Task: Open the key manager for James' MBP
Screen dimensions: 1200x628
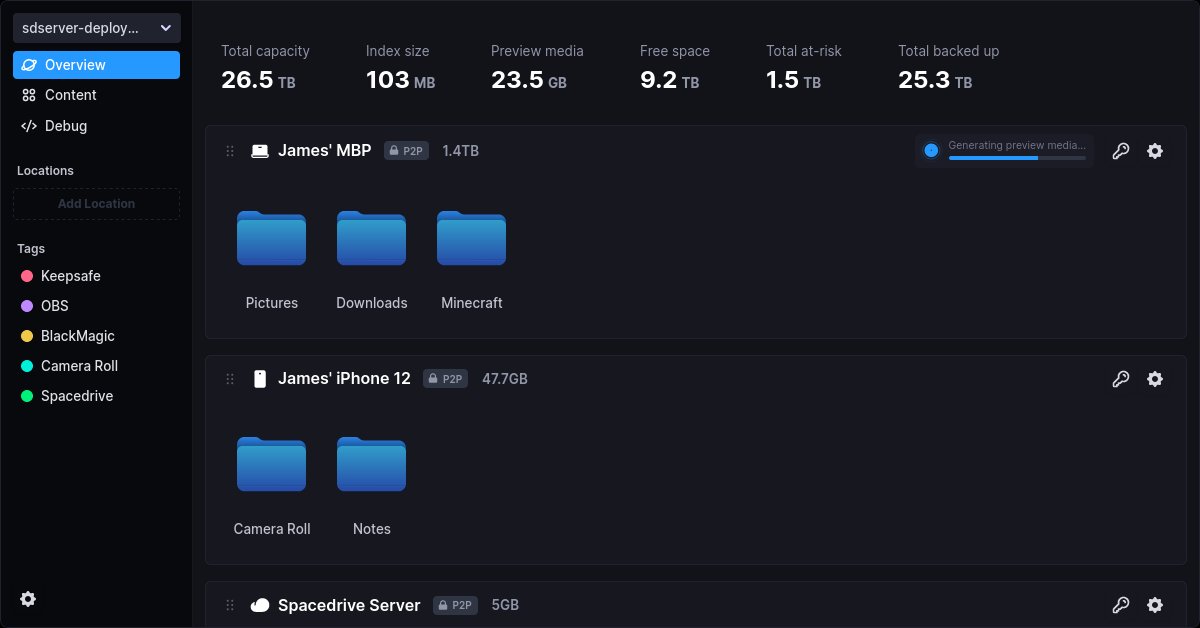Action: pyautogui.click(x=1121, y=151)
